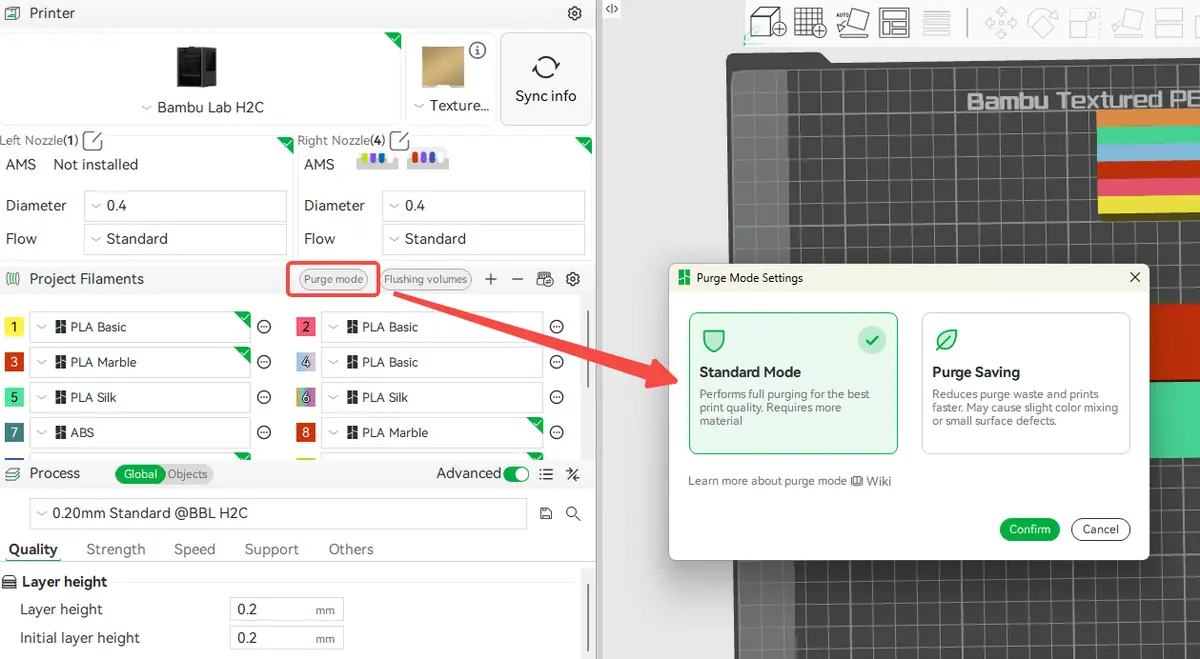The width and height of the screenshot is (1200, 659).
Task: Expand the Bambu Lab H2C printer dropdown
Action: (x=203, y=107)
